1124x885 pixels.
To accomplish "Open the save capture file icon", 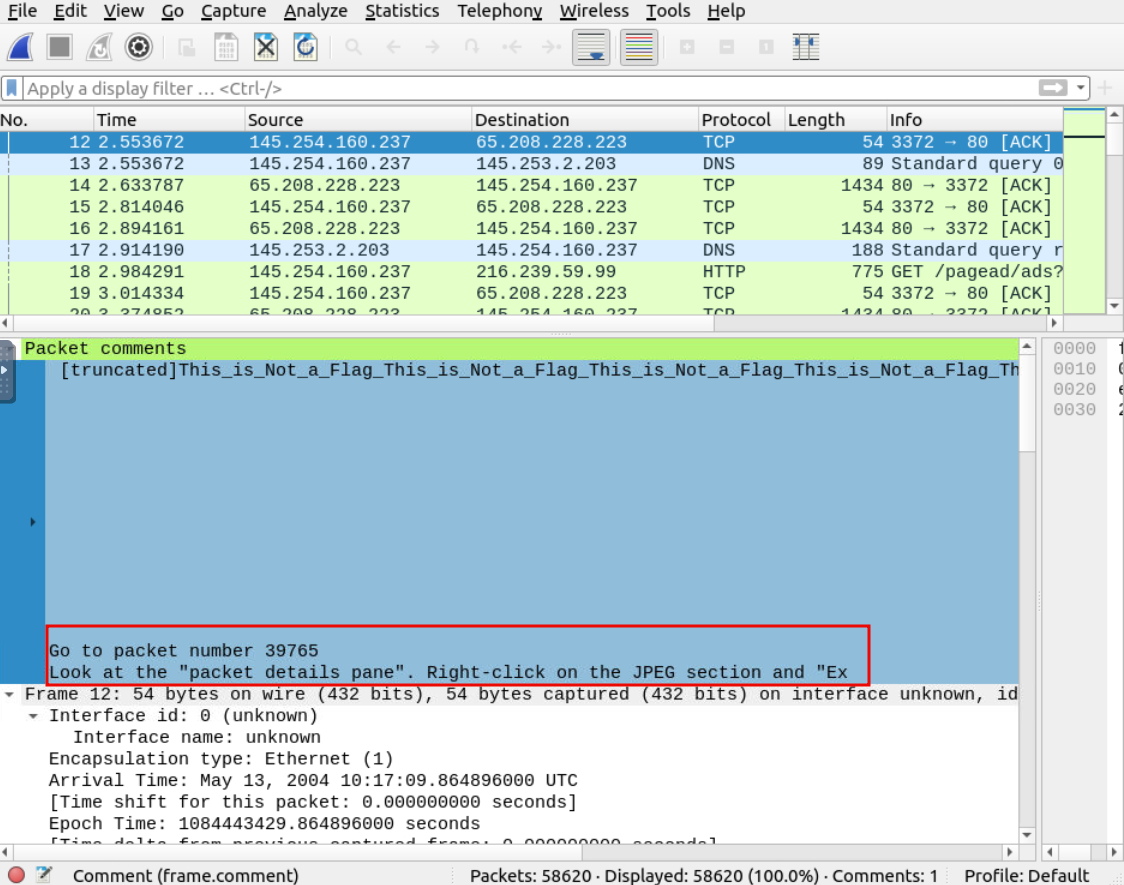I will (226, 47).
